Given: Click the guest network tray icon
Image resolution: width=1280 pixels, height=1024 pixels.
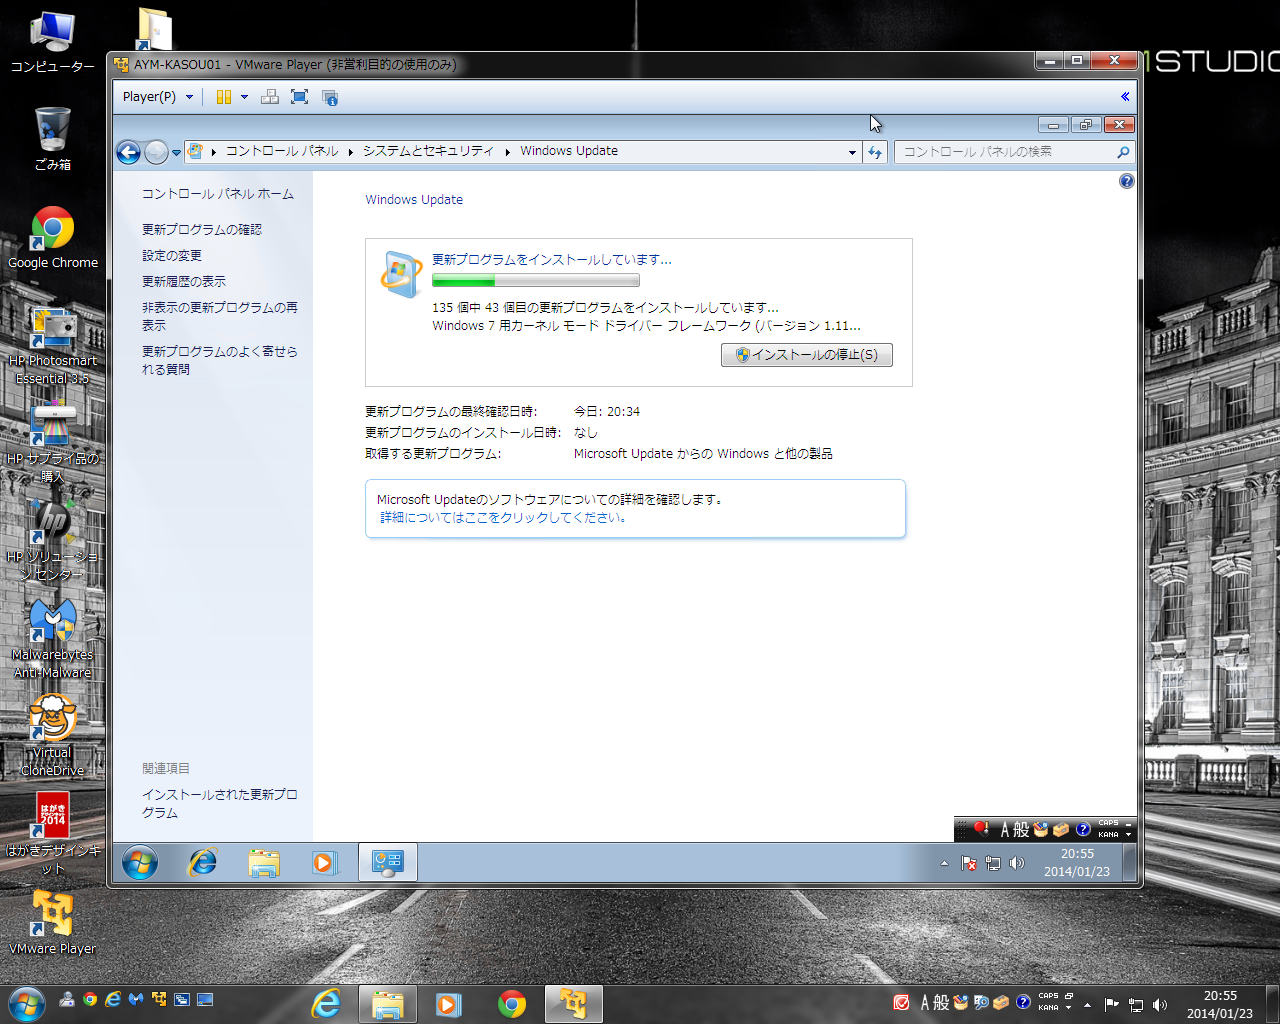Looking at the screenshot, I should pyautogui.click(x=993, y=863).
